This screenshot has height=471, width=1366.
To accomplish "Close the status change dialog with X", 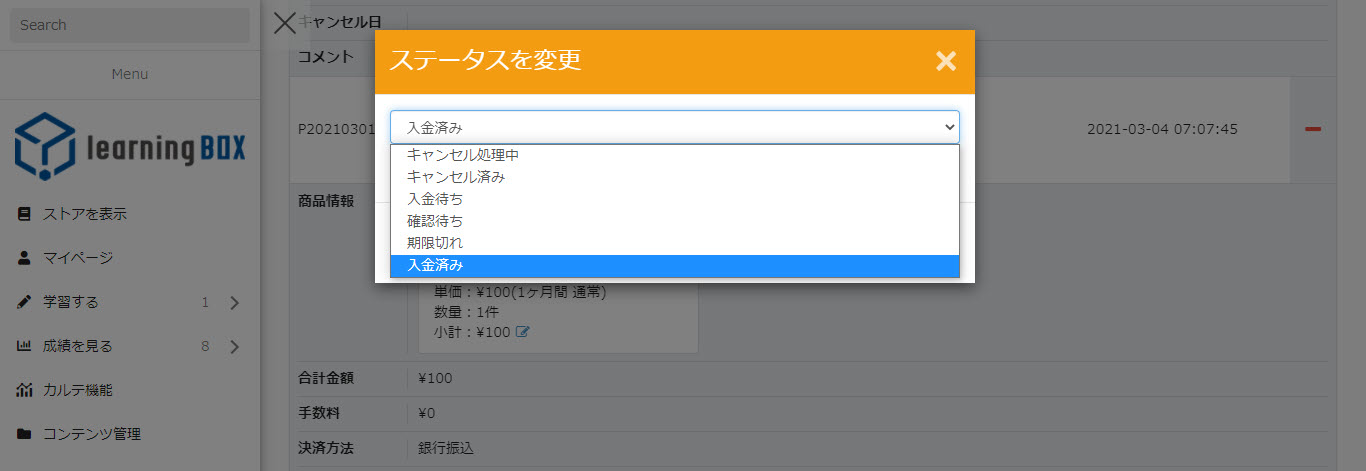I will [945, 61].
